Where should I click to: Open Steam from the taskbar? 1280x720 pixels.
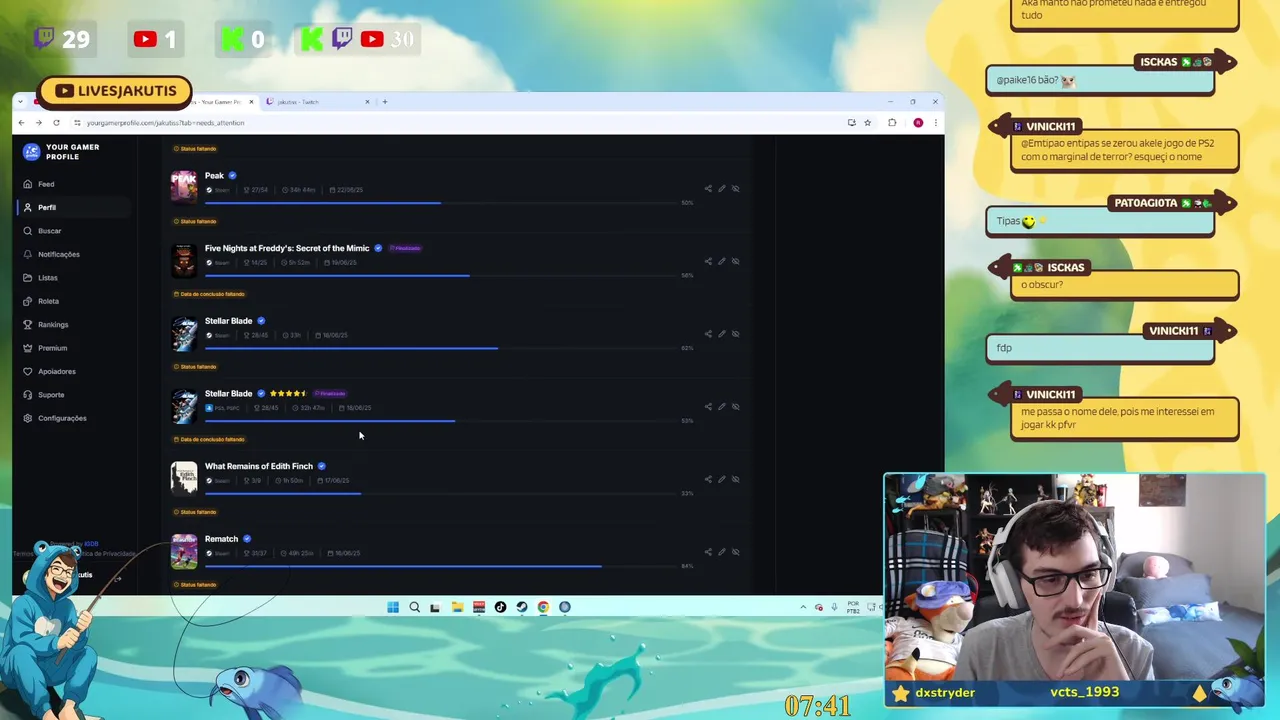pyautogui.click(x=522, y=607)
